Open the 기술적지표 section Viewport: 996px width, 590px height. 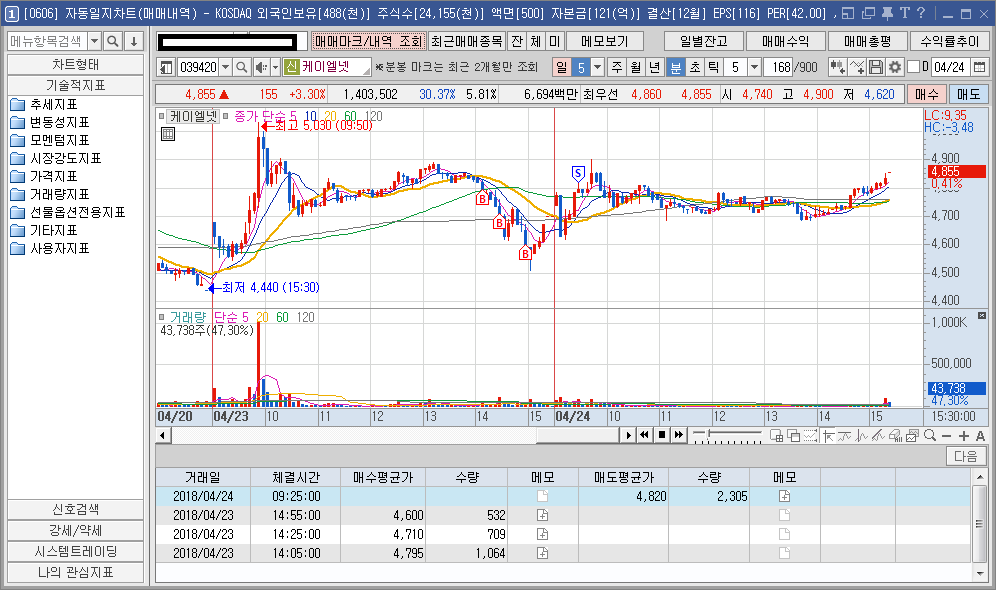tap(76, 85)
